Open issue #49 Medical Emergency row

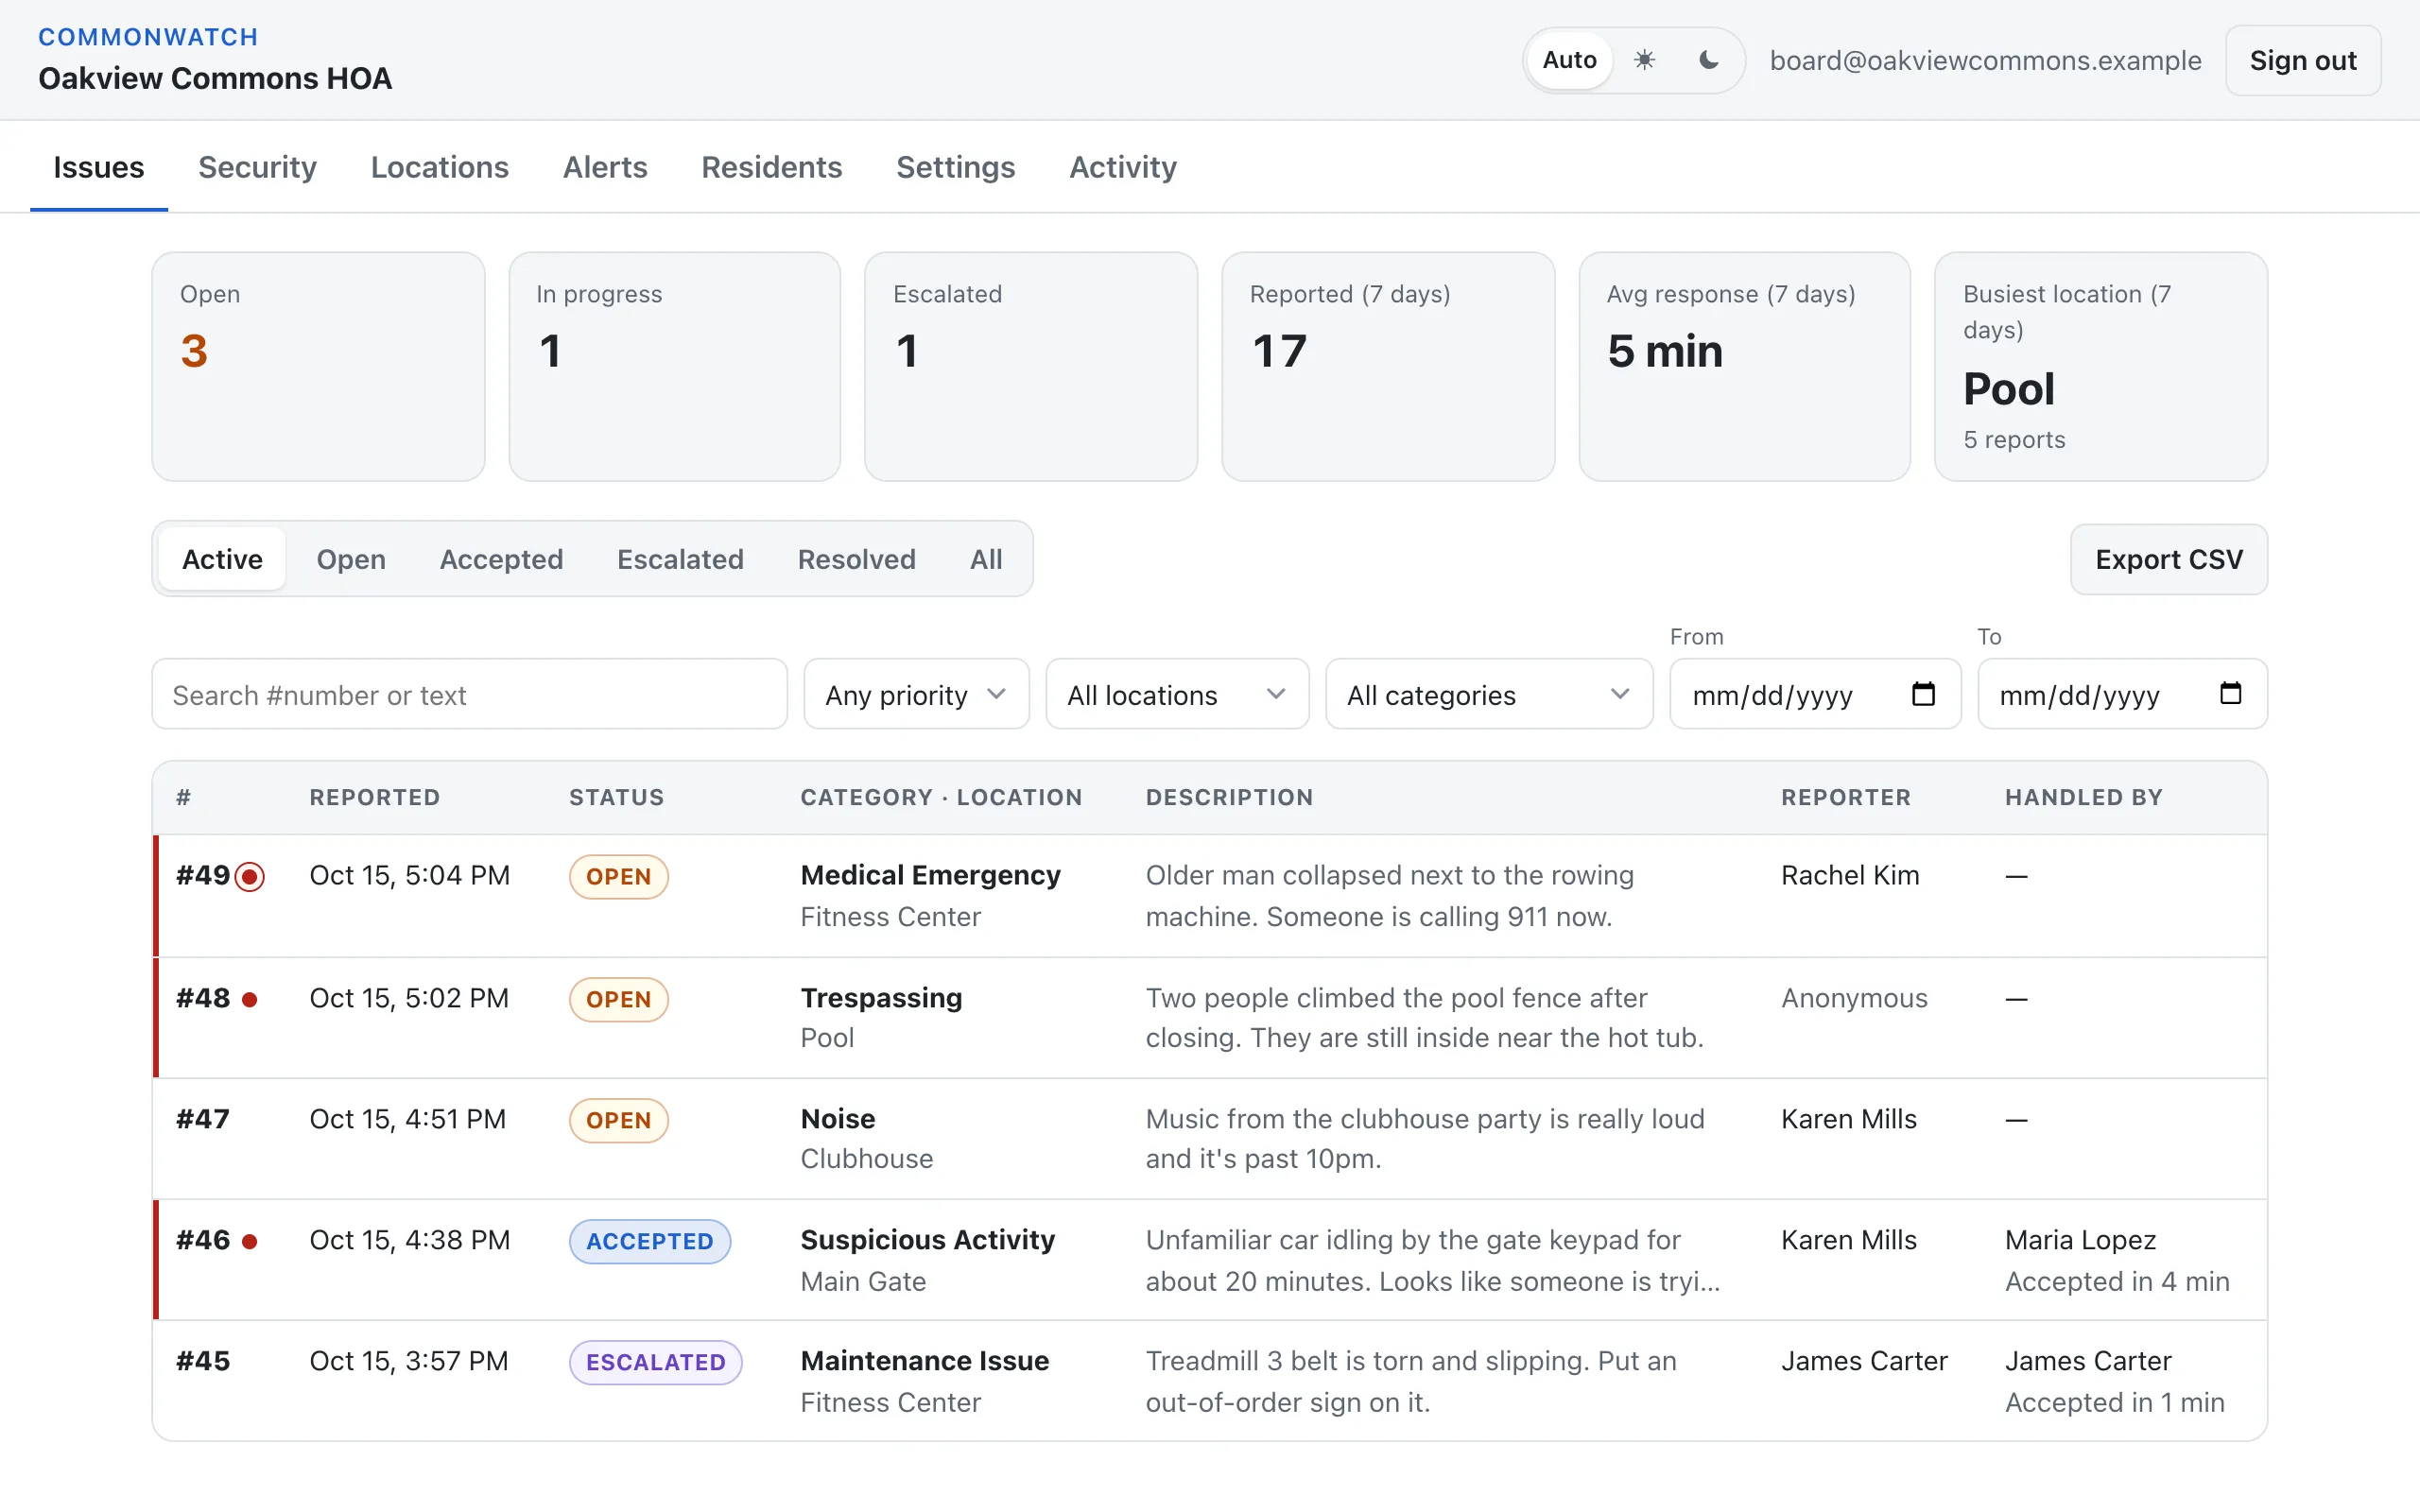(1210, 896)
